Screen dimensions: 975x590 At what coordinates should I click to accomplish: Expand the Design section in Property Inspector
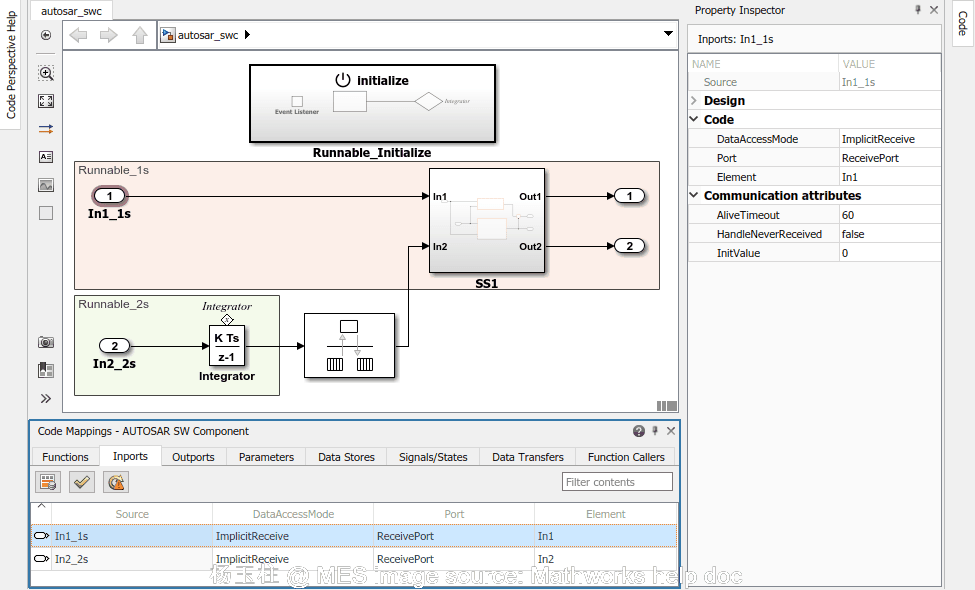tap(692, 100)
